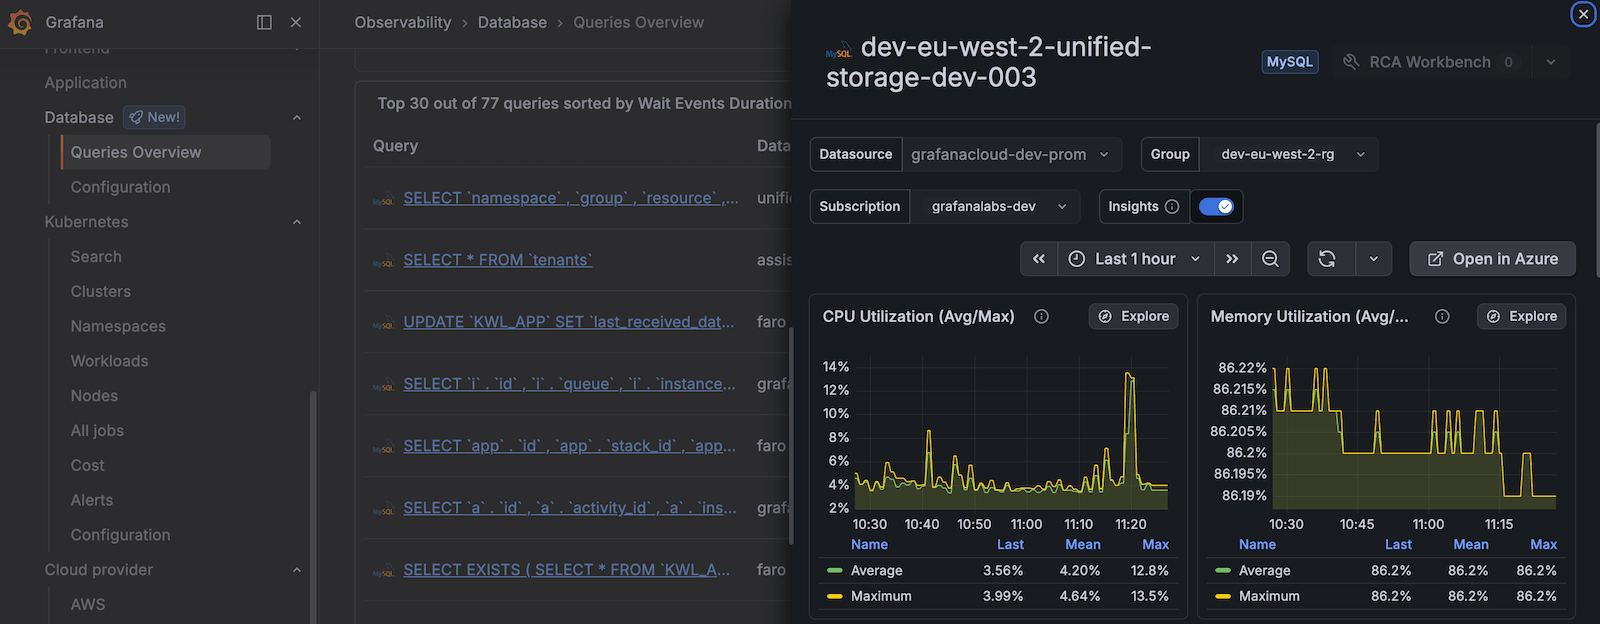The width and height of the screenshot is (1600, 624).
Task: Sort CPU legend by Max column
Action: 1156,544
